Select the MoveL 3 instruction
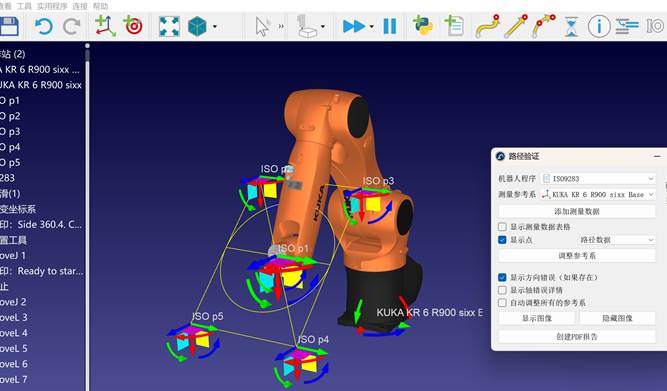Screen dimensions: 667x391 tap(14, 317)
